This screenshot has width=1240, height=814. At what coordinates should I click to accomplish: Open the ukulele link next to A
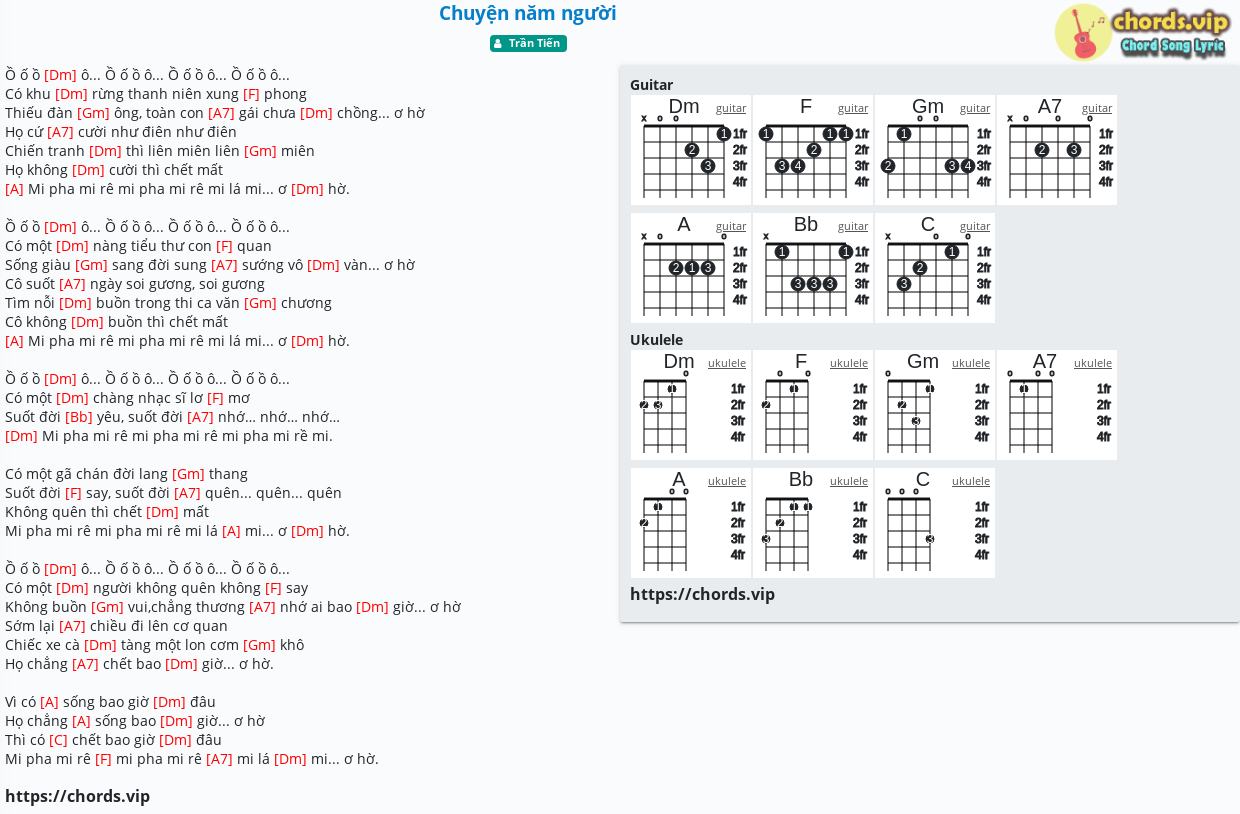coord(727,481)
